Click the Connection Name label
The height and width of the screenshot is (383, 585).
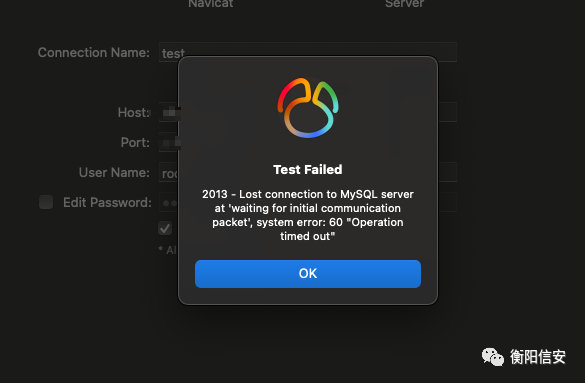click(94, 53)
